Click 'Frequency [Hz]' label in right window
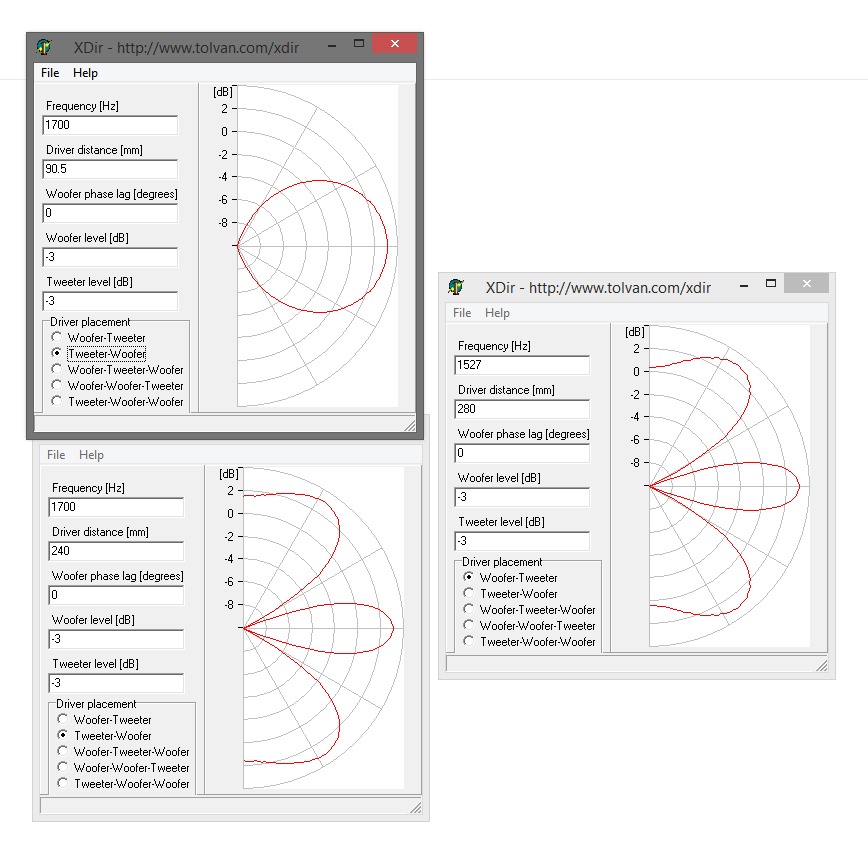The width and height of the screenshot is (868, 848). [494, 346]
